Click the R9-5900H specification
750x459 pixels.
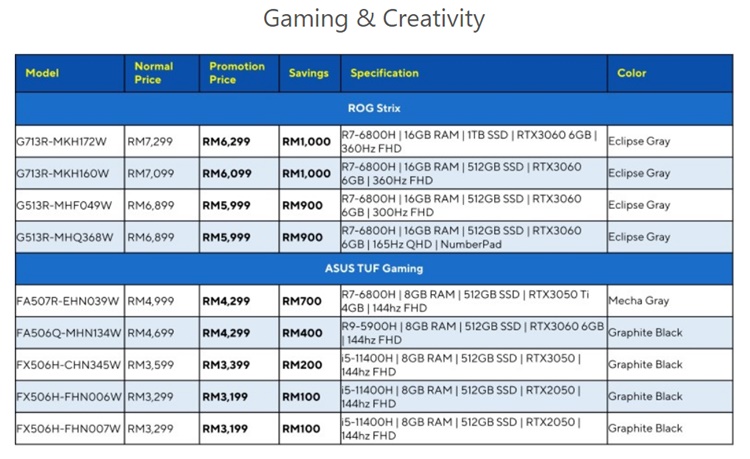coord(473,333)
